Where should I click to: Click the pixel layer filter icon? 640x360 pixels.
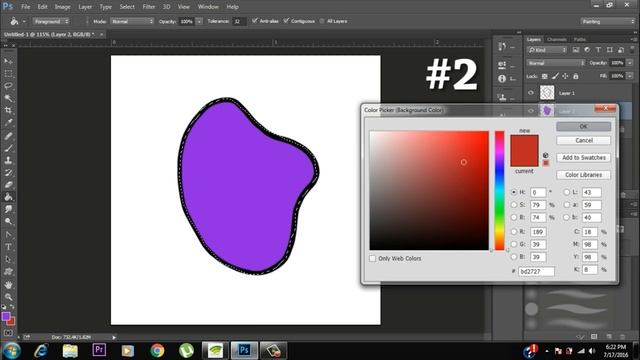576,50
